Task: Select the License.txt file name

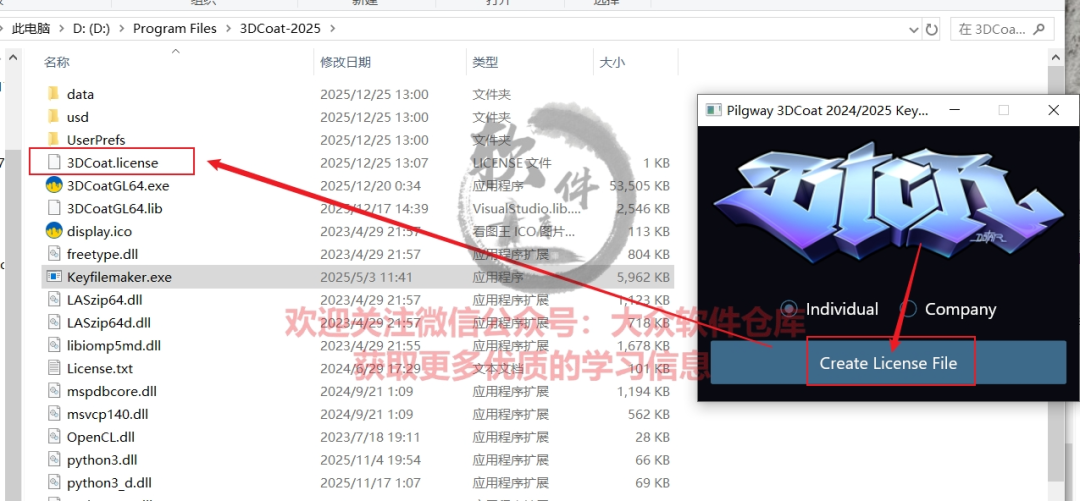Action: (100, 368)
